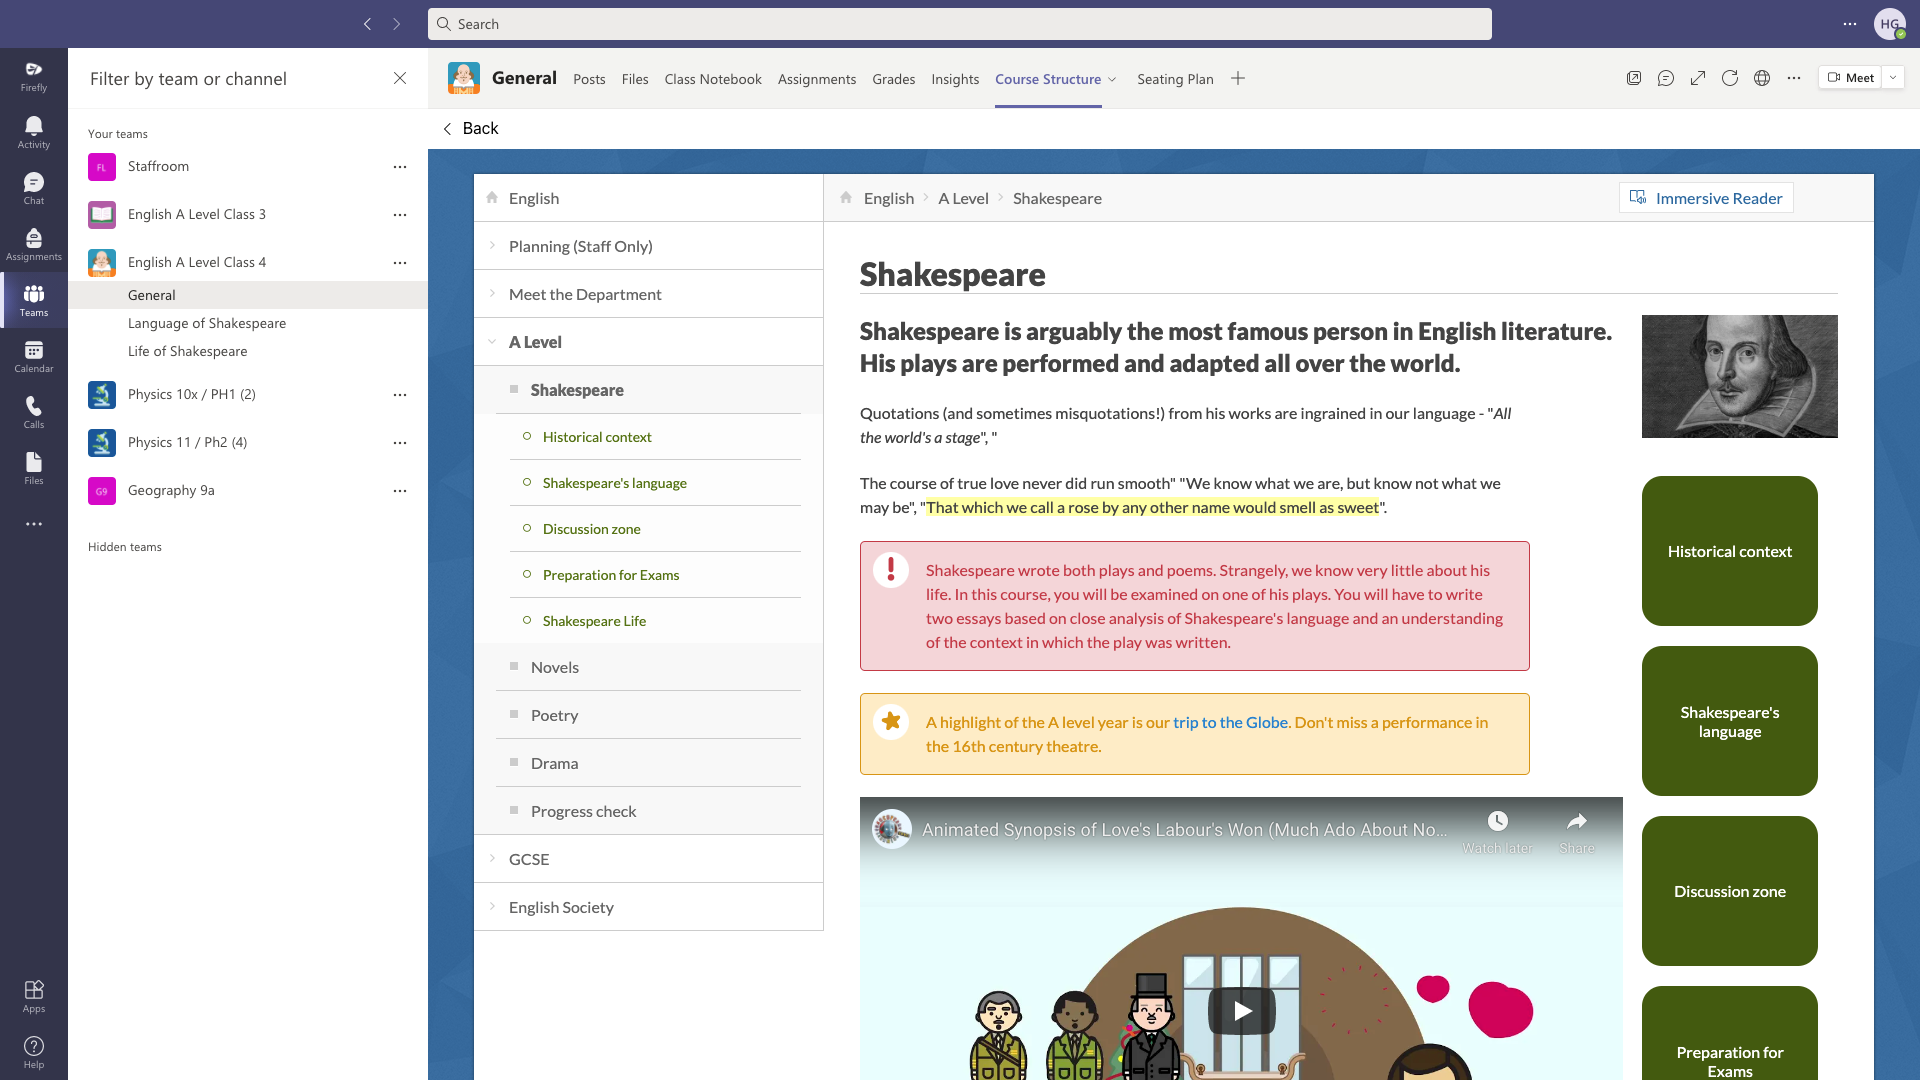The image size is (1920, 1080).
Task: Click the Search input field
Action: tap(960, 24)
